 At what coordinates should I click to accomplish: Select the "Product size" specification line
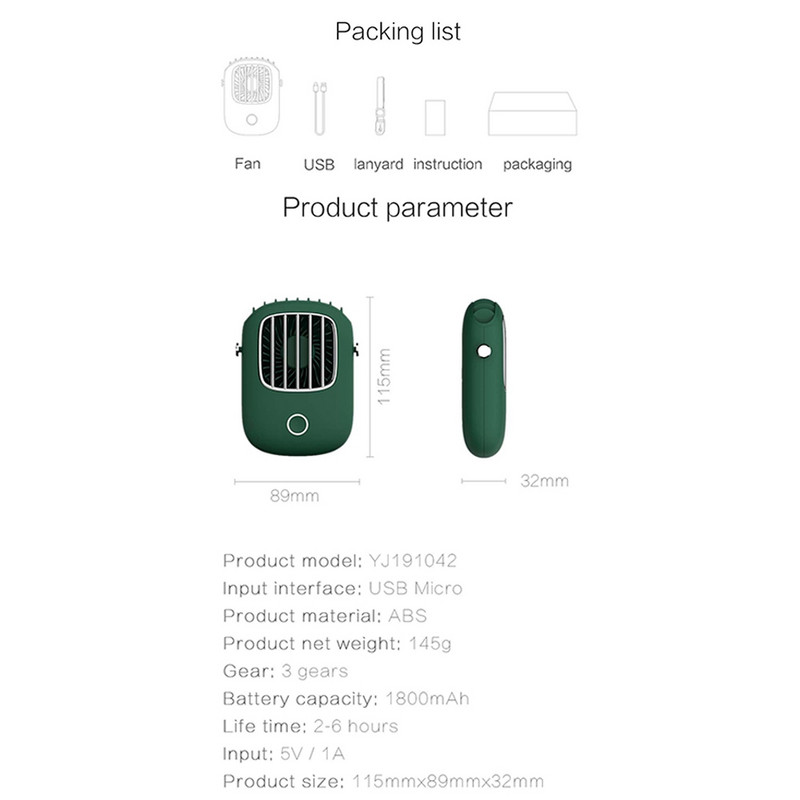pyautogui.click(x=383, y=781)
